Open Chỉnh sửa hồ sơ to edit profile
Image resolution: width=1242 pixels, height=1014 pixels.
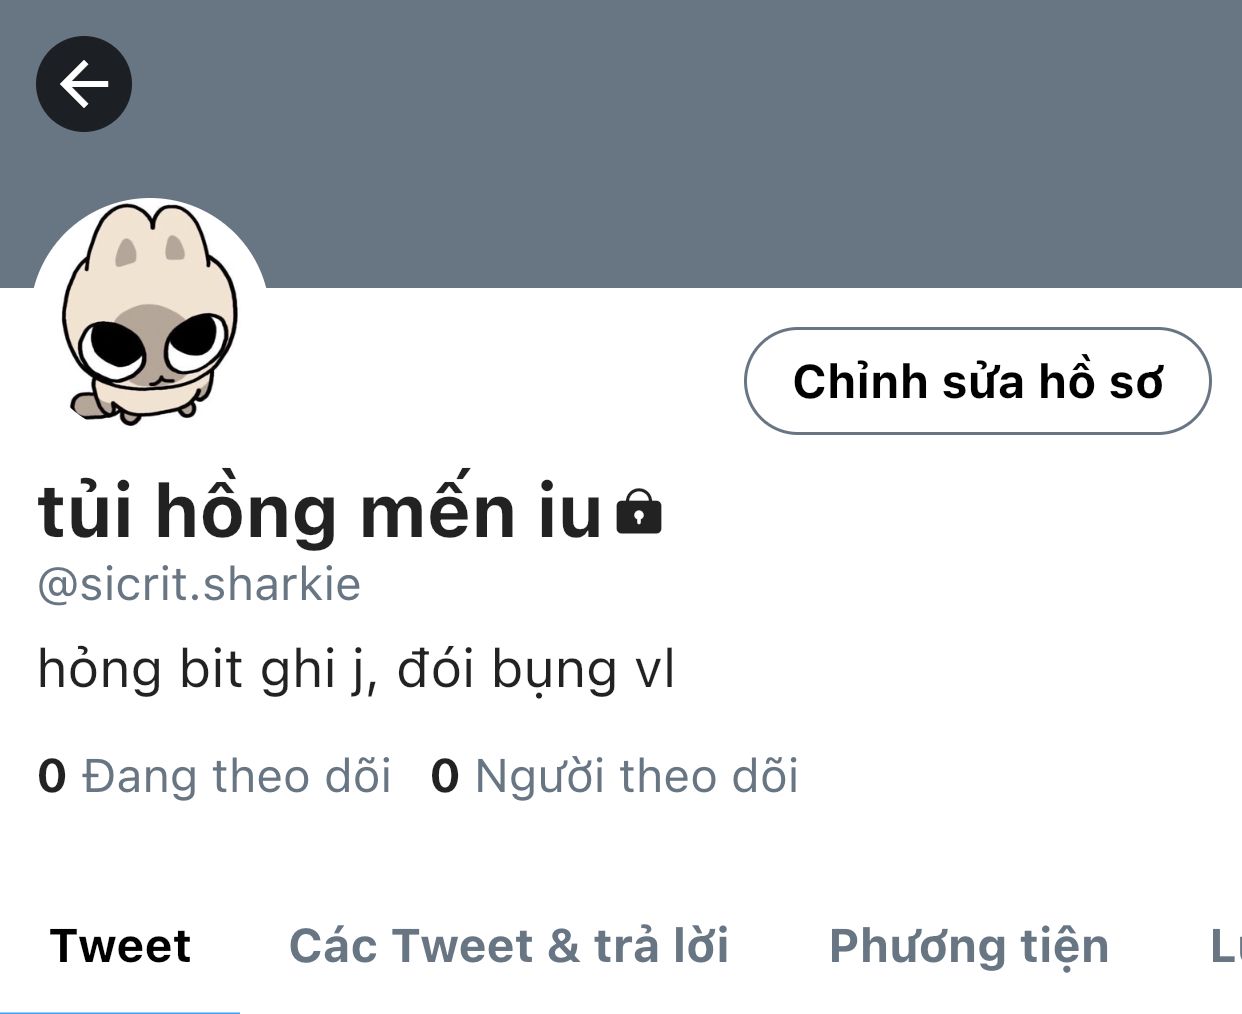click(977, 381)
